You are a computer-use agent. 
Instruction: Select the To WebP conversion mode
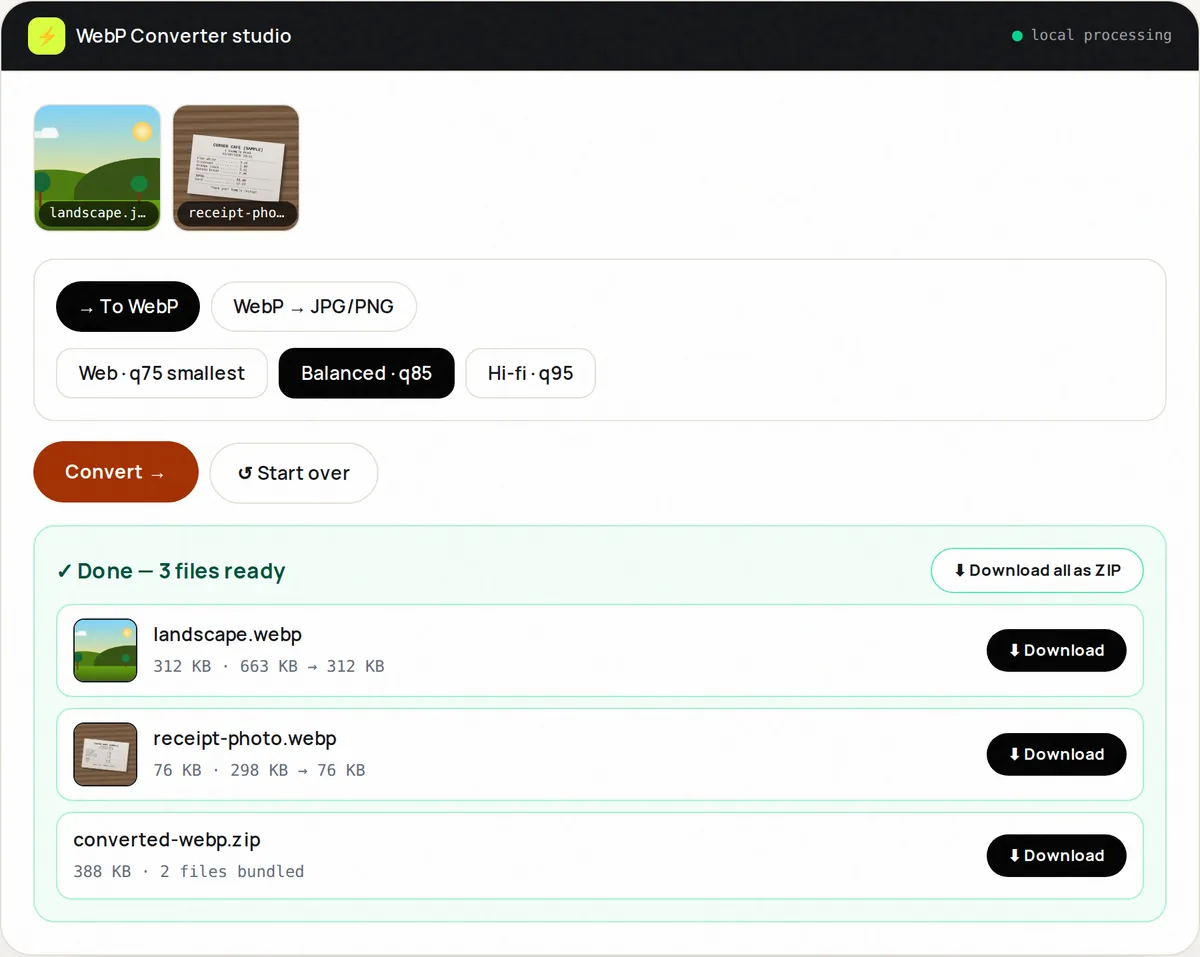coord(128,307)
